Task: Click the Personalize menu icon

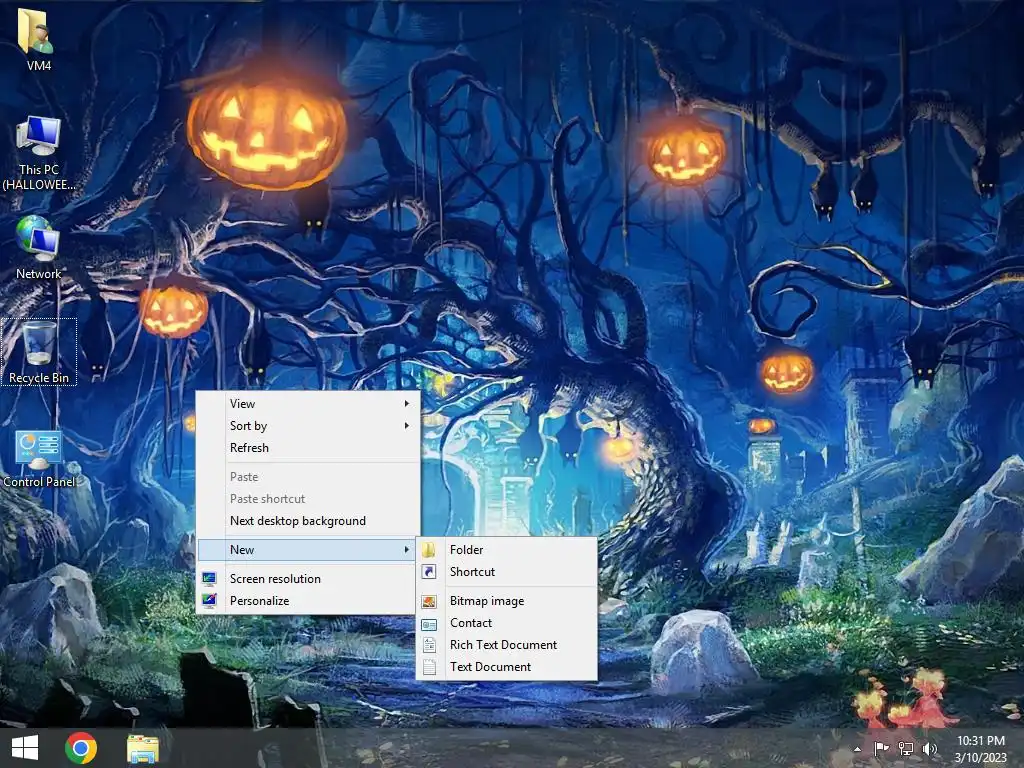Action: tap(209, 601)
